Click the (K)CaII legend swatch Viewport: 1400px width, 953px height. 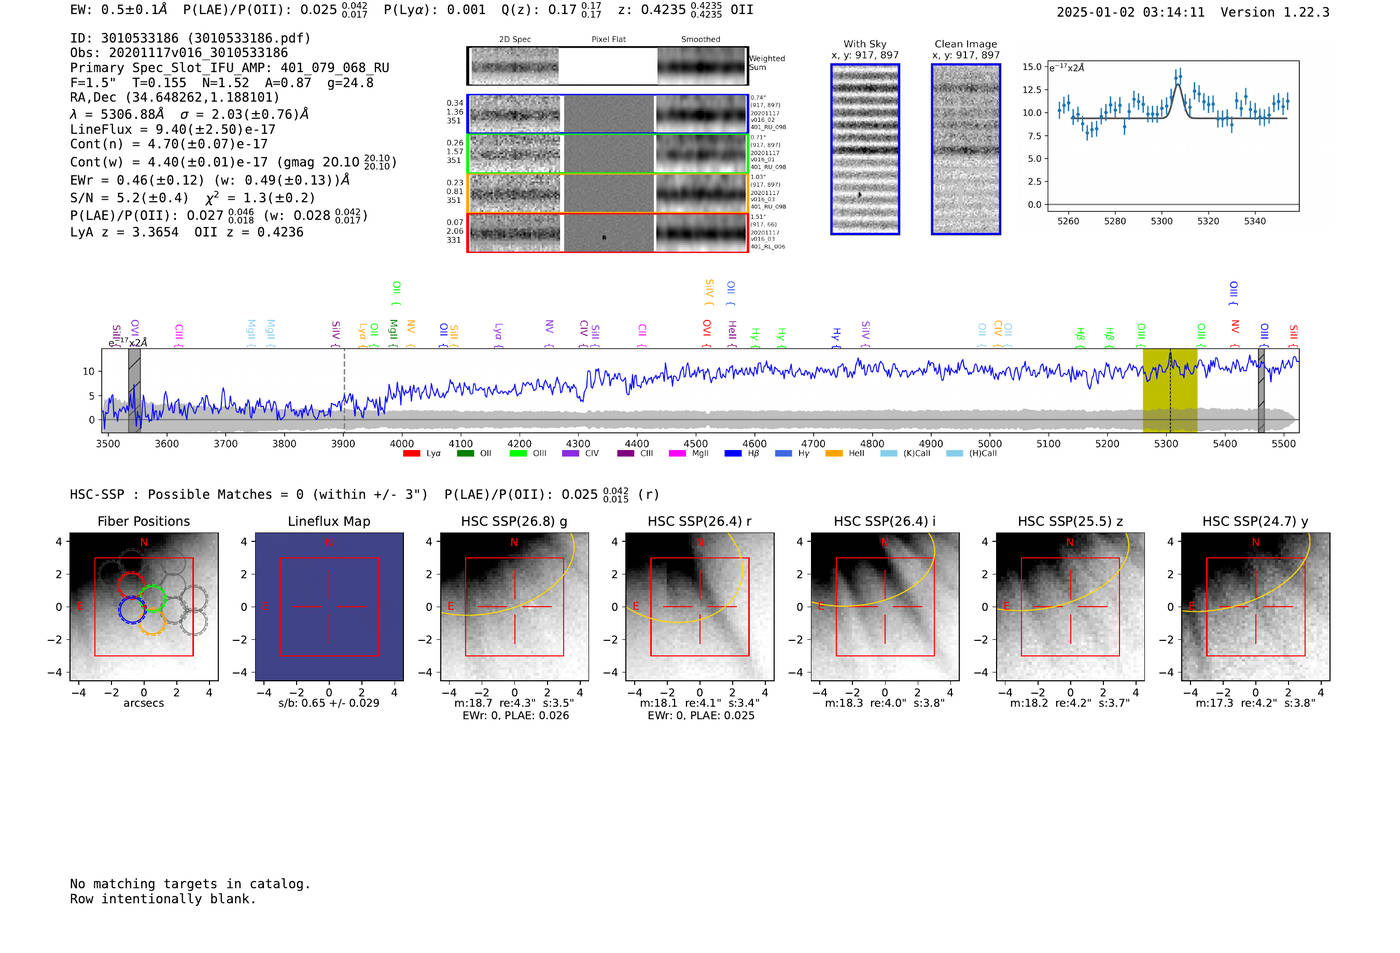[888, 454]
